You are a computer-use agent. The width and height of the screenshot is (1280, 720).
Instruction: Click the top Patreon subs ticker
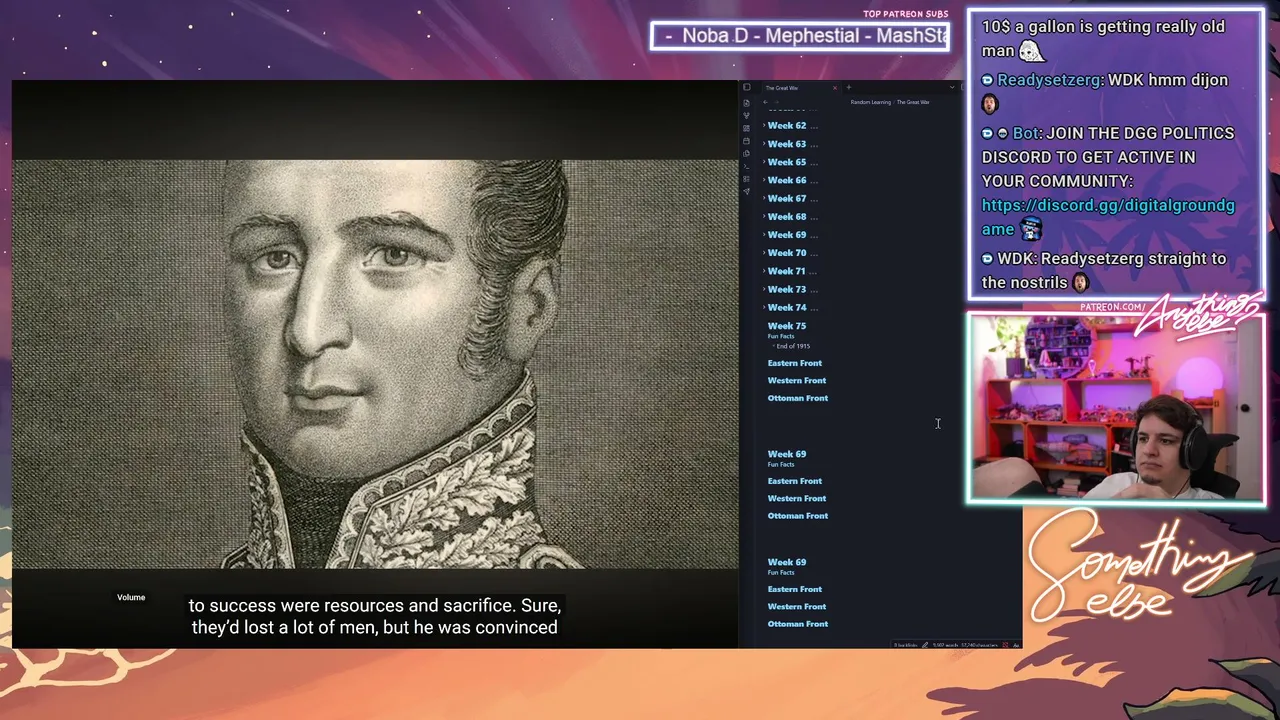click(x=800, y=36)
